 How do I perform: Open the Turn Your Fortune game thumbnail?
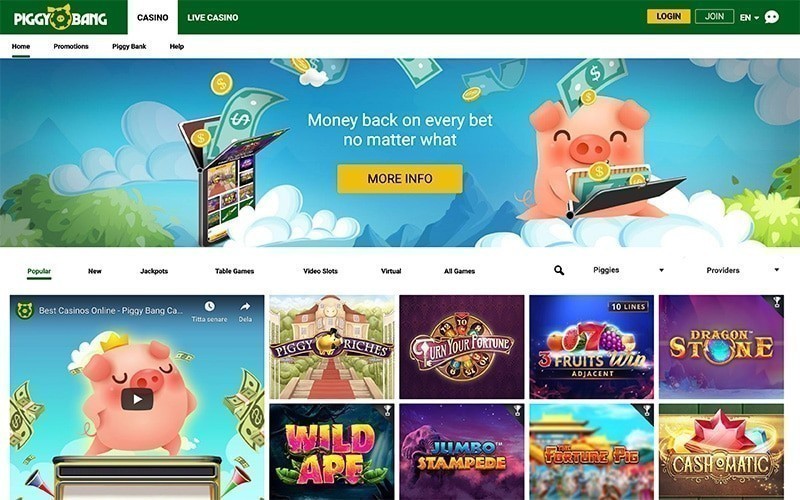[462, 347]
